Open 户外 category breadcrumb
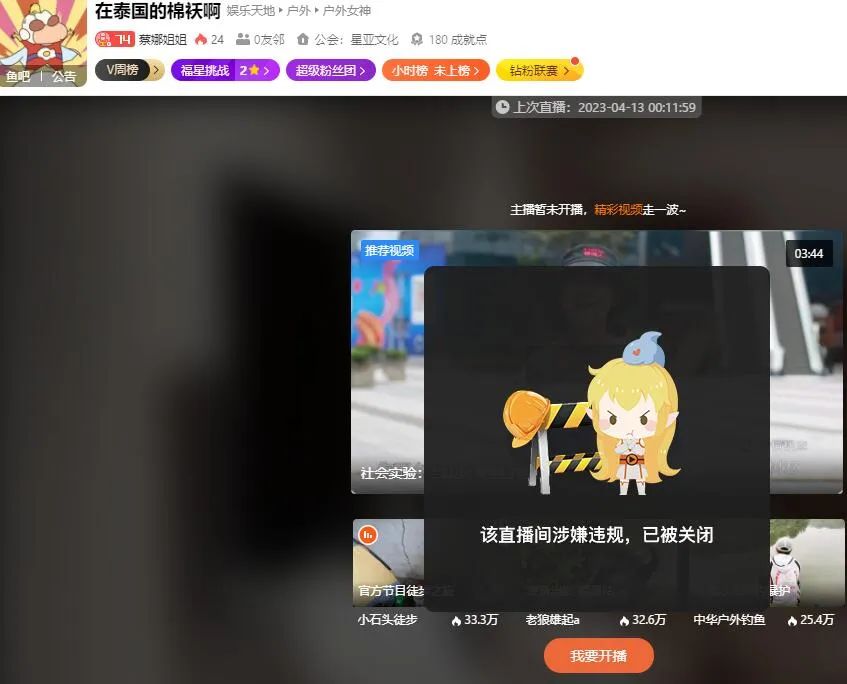Image resolution: width=847 pixels, height=684 pixels. pos(299,11)
